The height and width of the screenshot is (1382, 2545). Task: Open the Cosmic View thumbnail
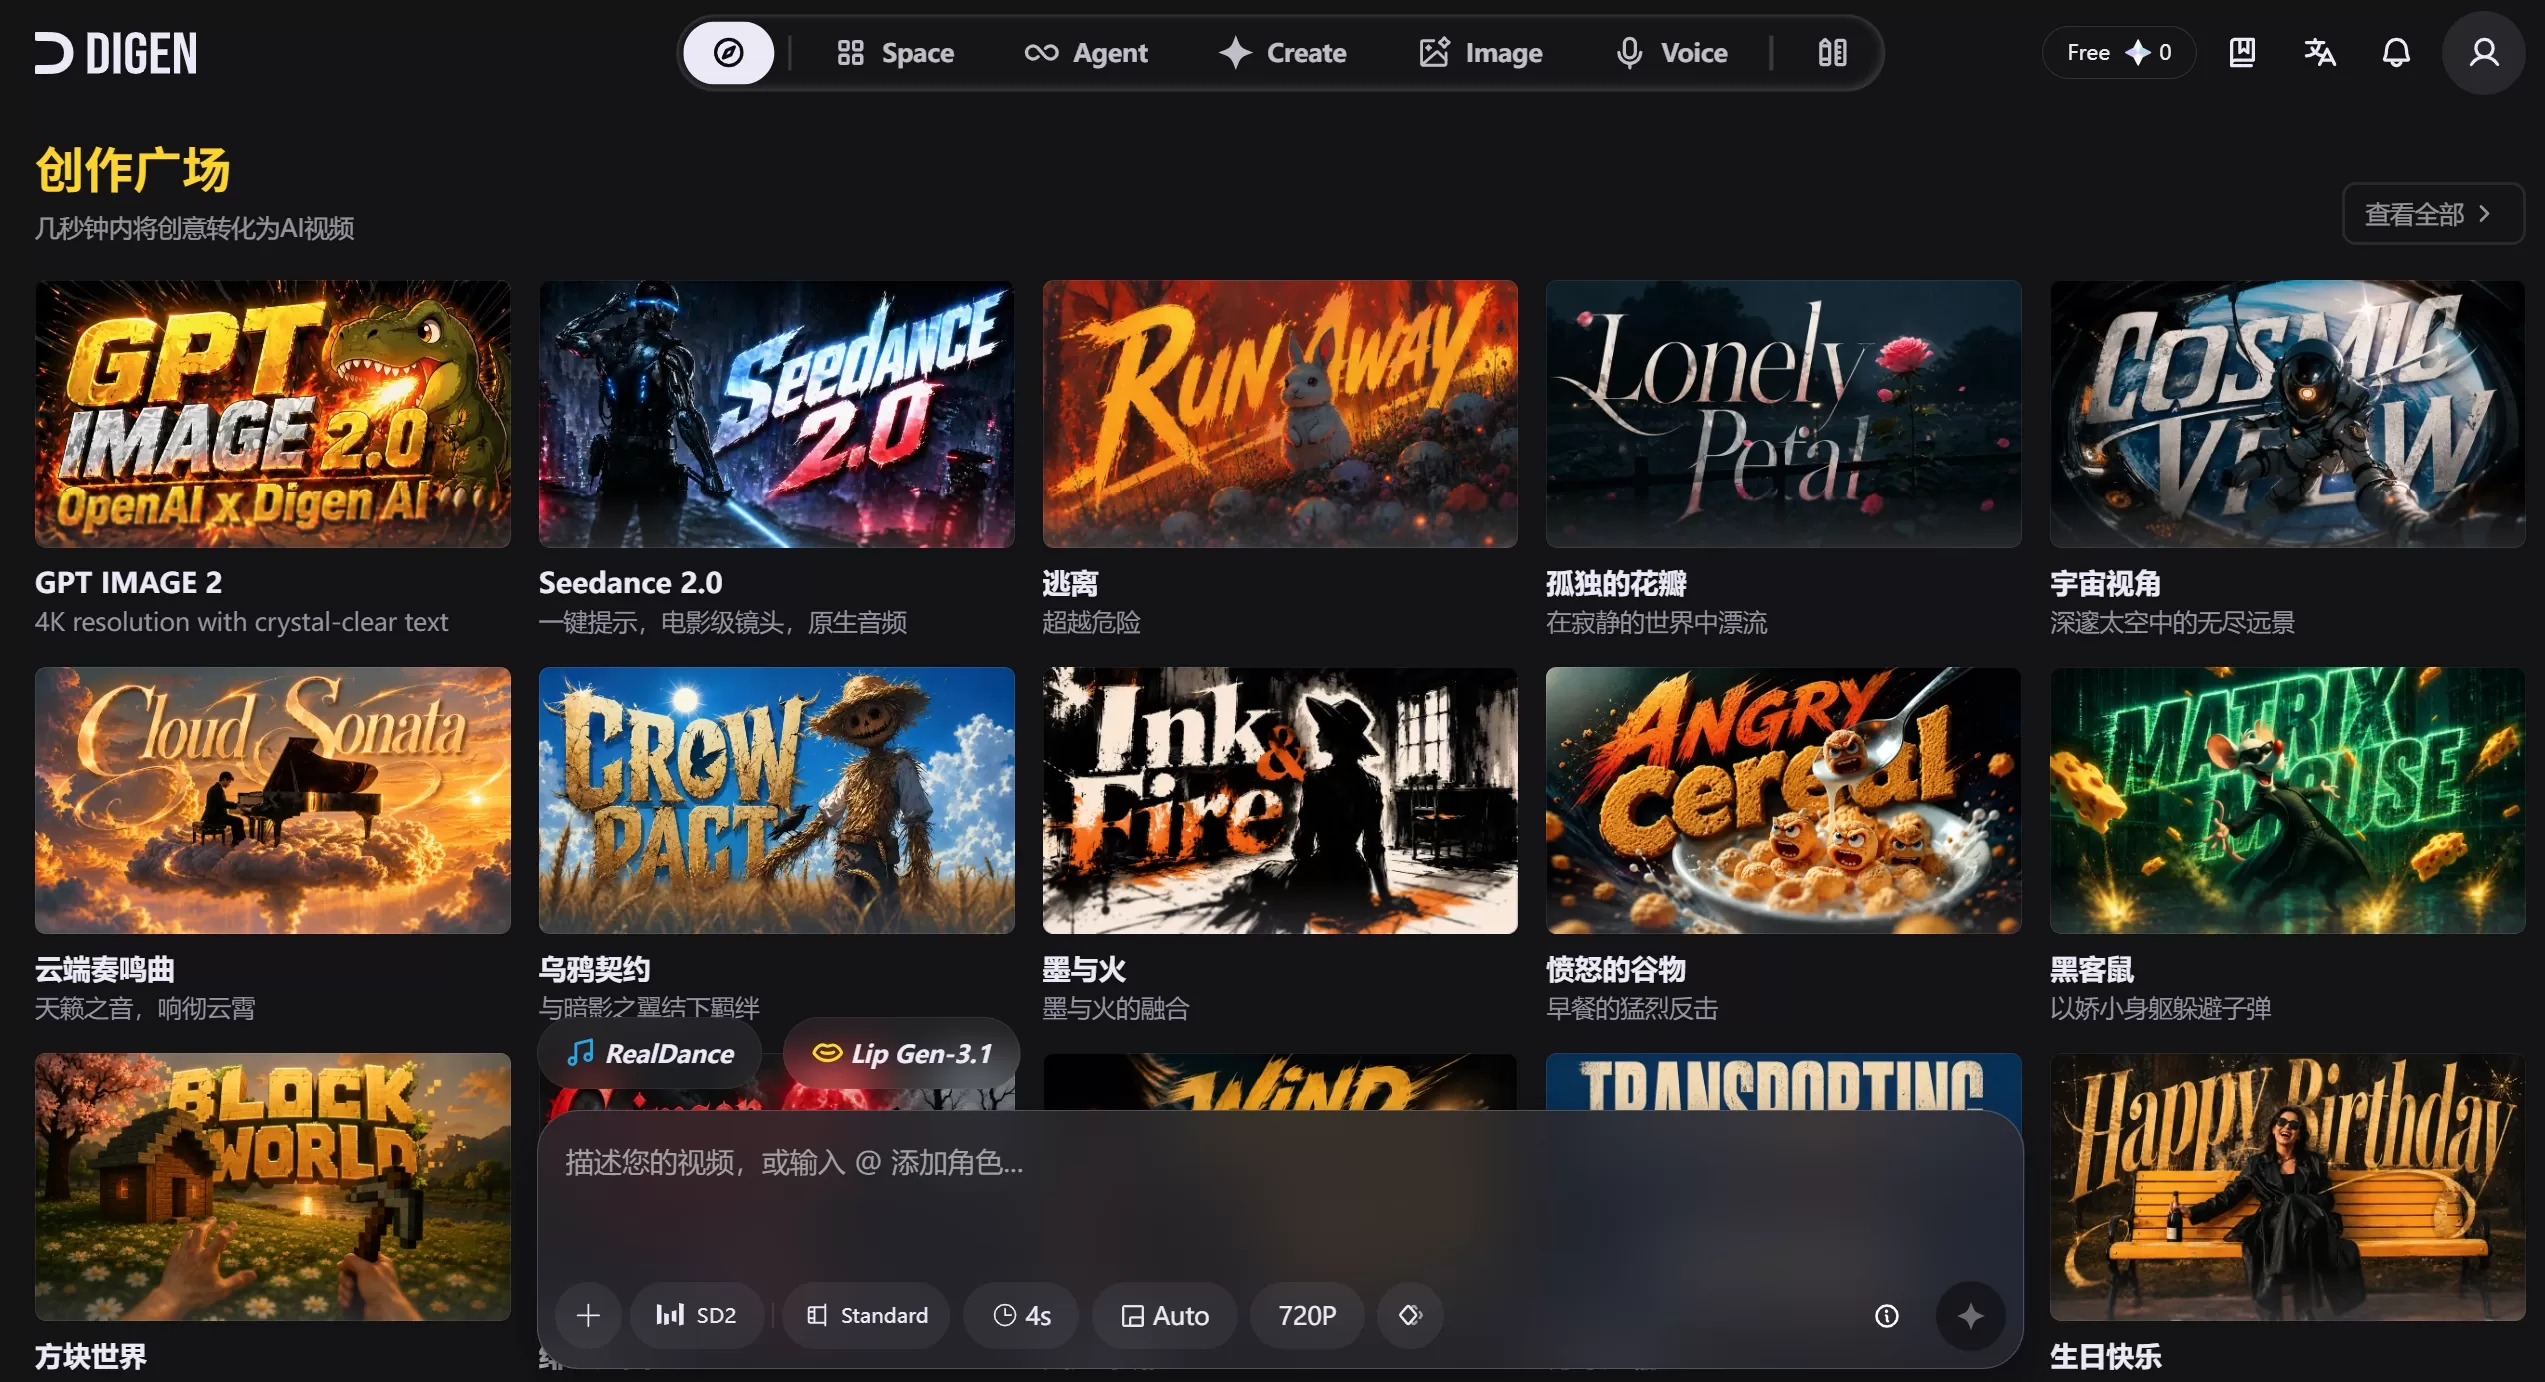(x=2287, y=414)
